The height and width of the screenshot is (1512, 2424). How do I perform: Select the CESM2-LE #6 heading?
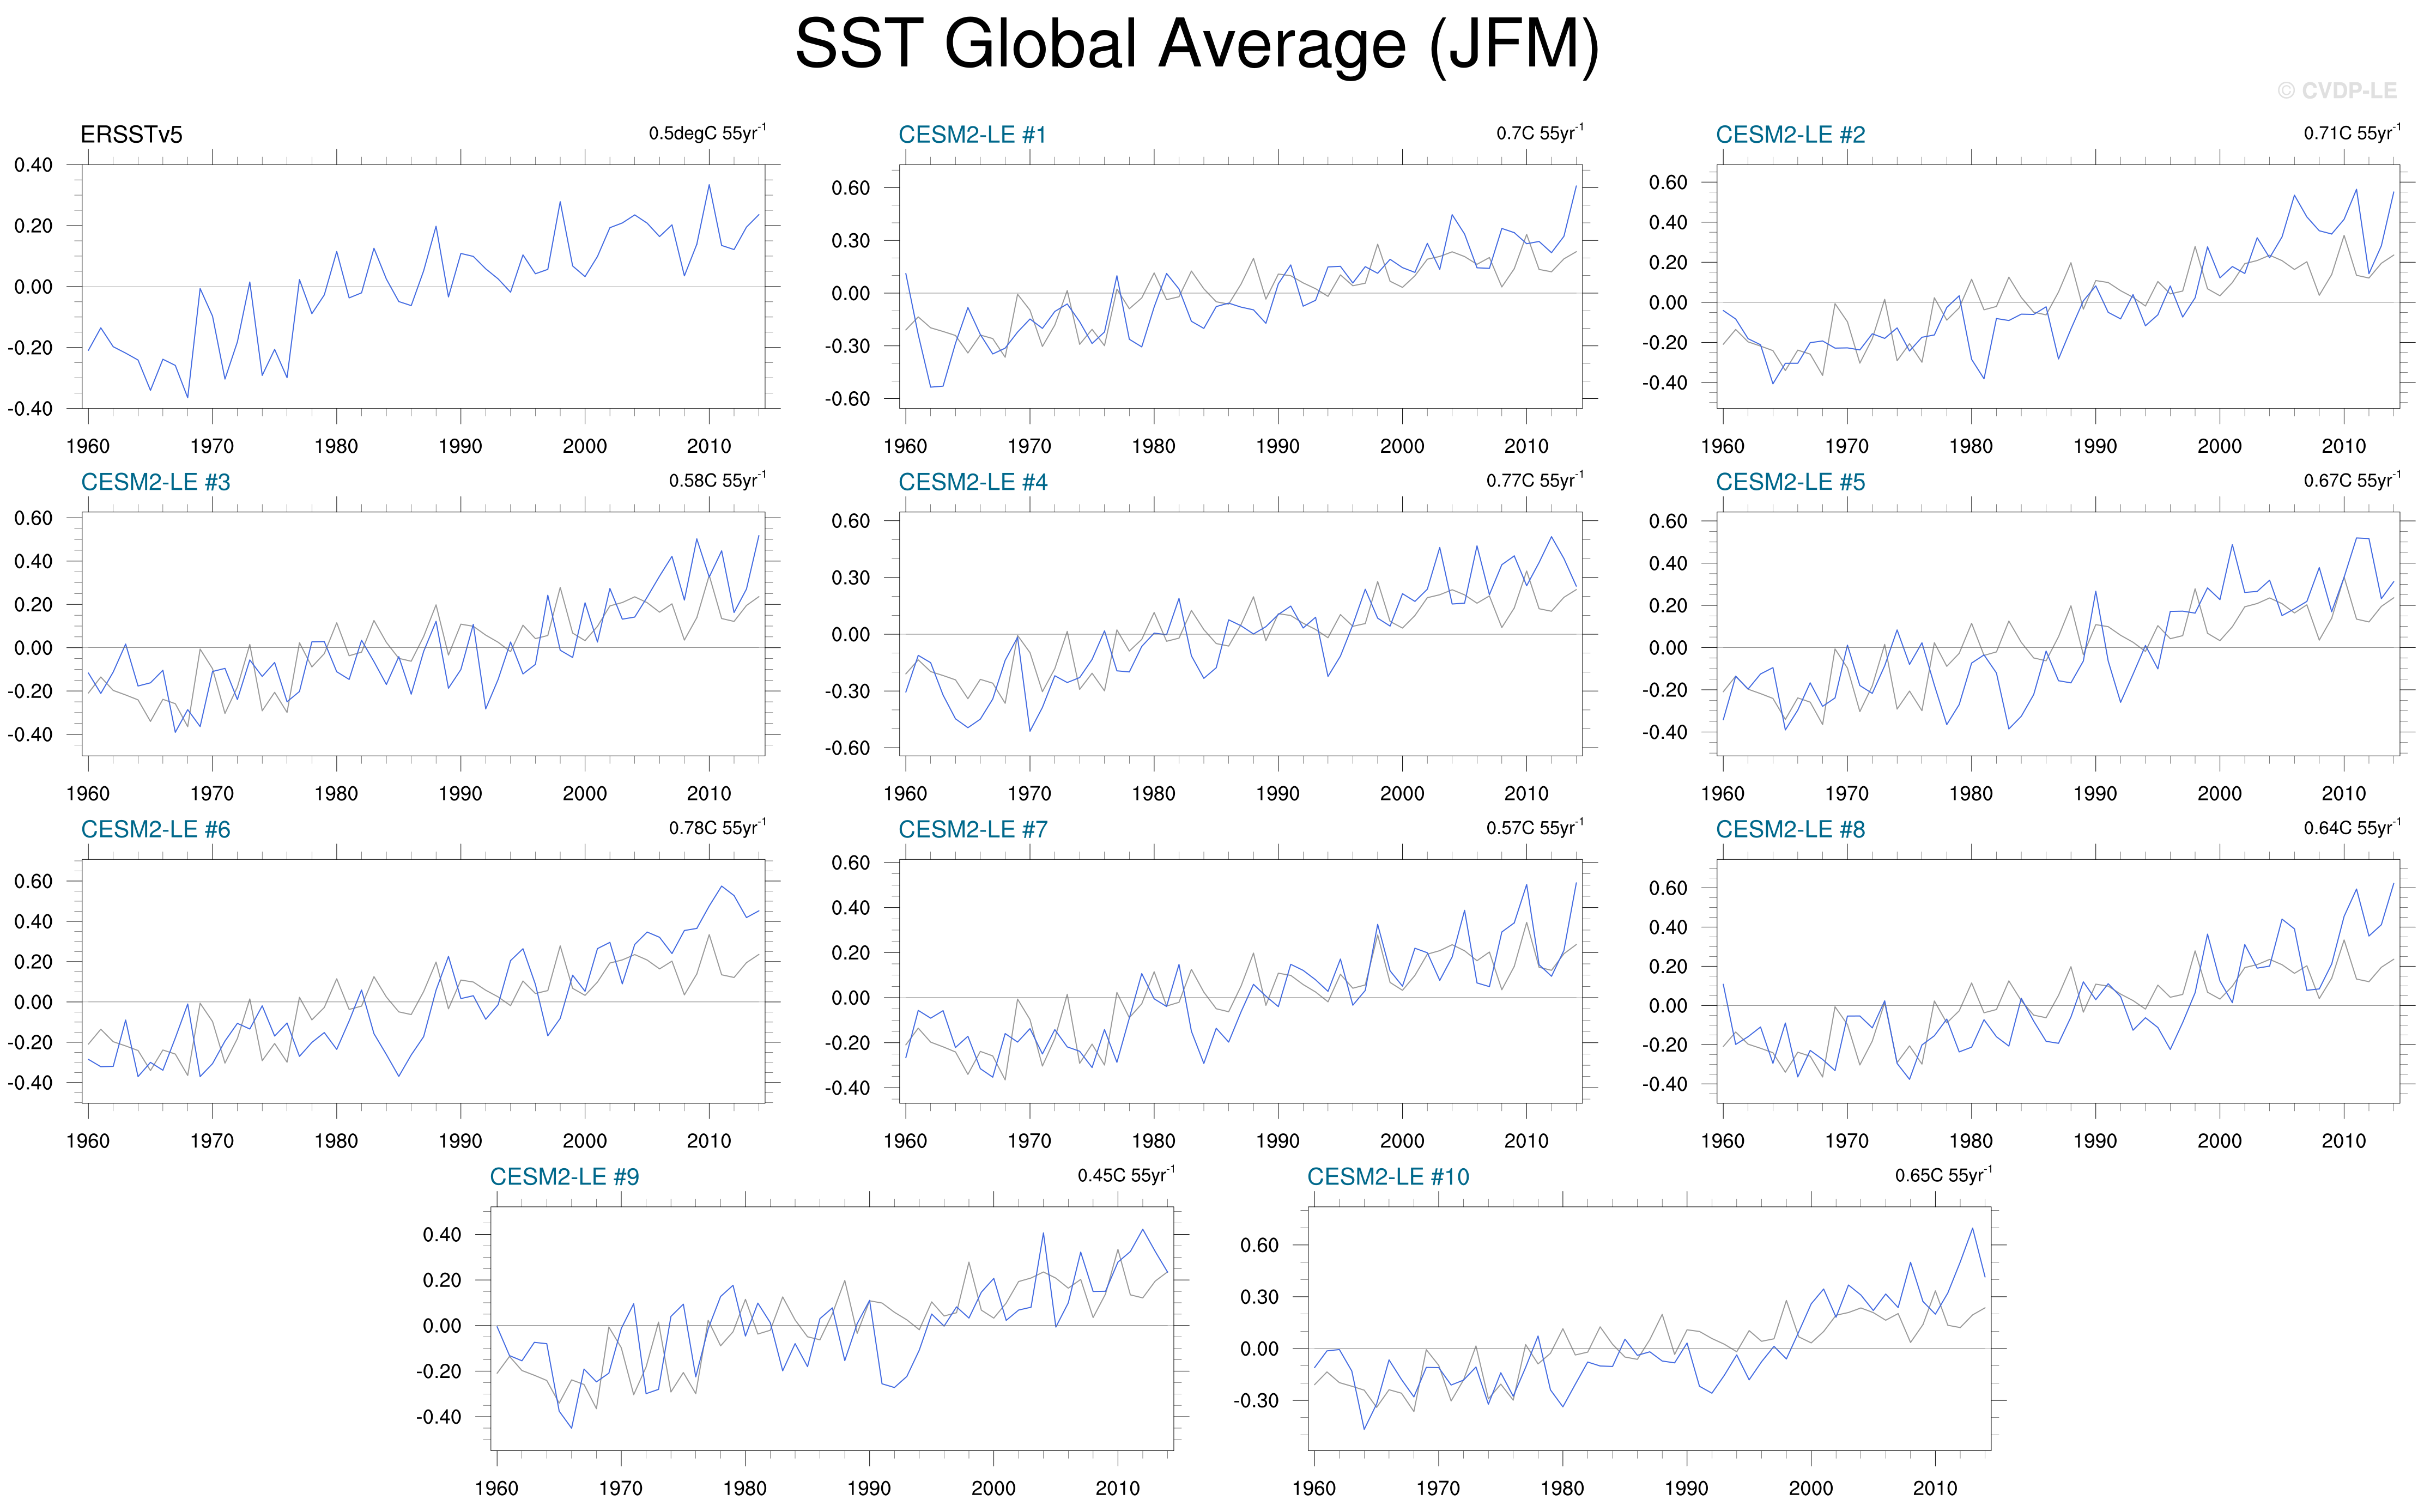point(155,829)
